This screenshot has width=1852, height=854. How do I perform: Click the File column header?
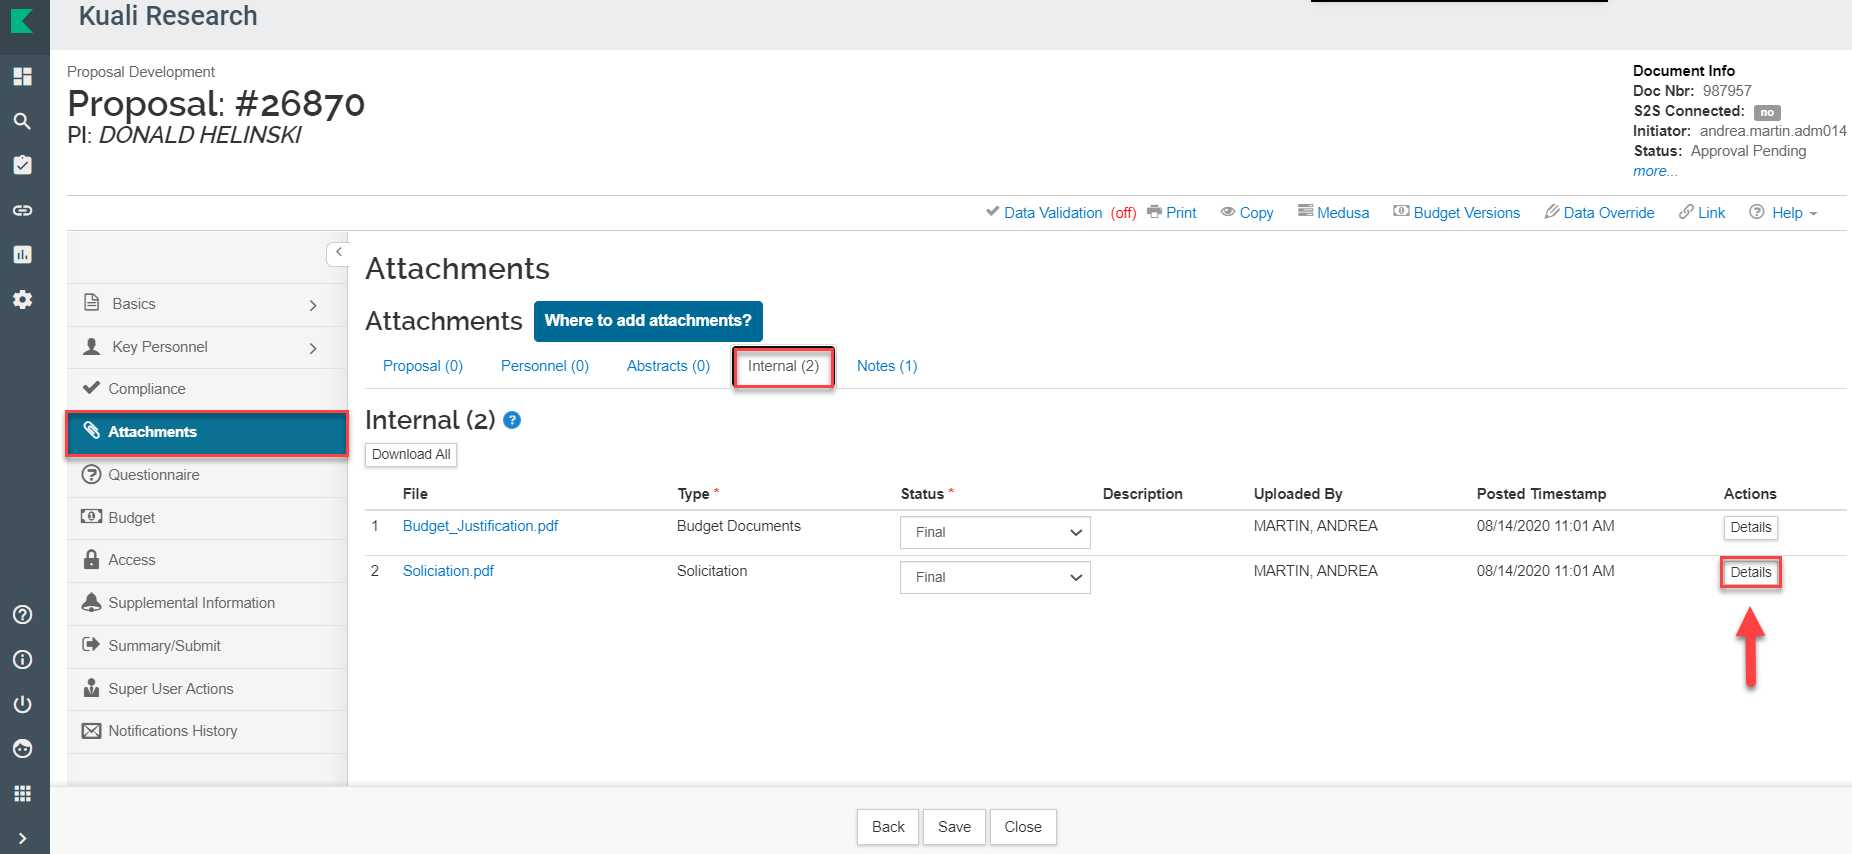pos(415,494)
